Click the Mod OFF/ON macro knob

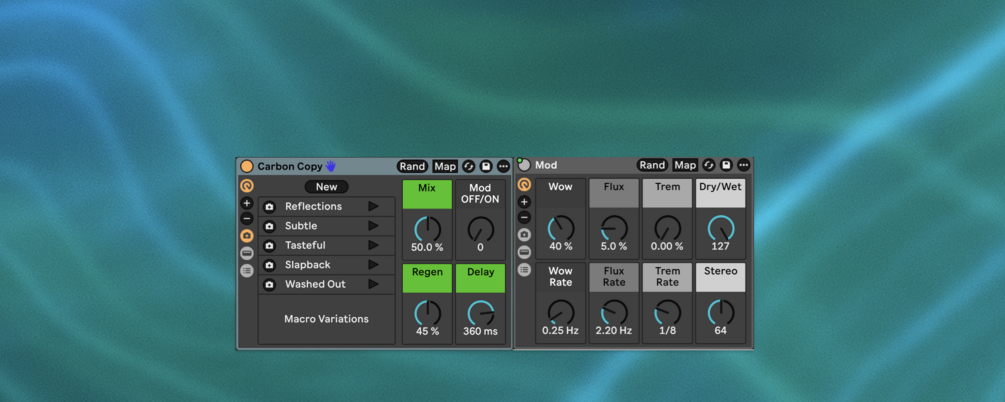click(481, 229)
